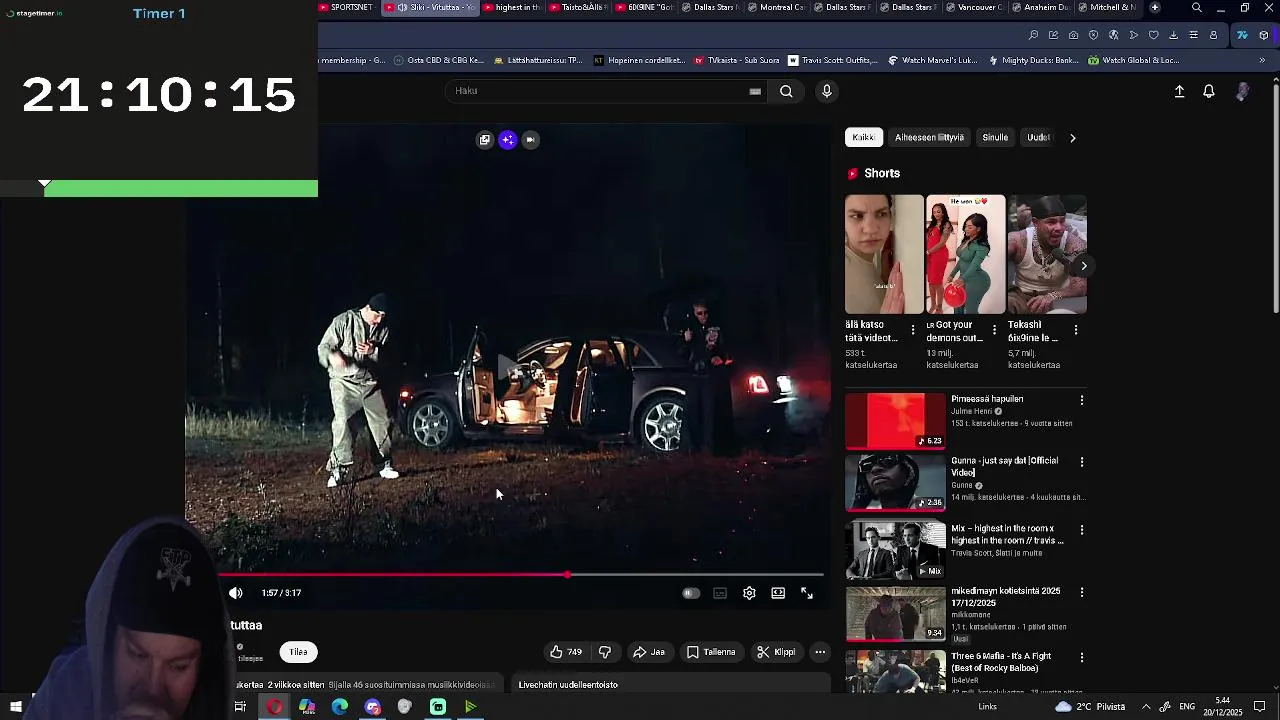Save the video with Tallenna button
This screenshot has width=1280, height=720.
click(711, 652)
